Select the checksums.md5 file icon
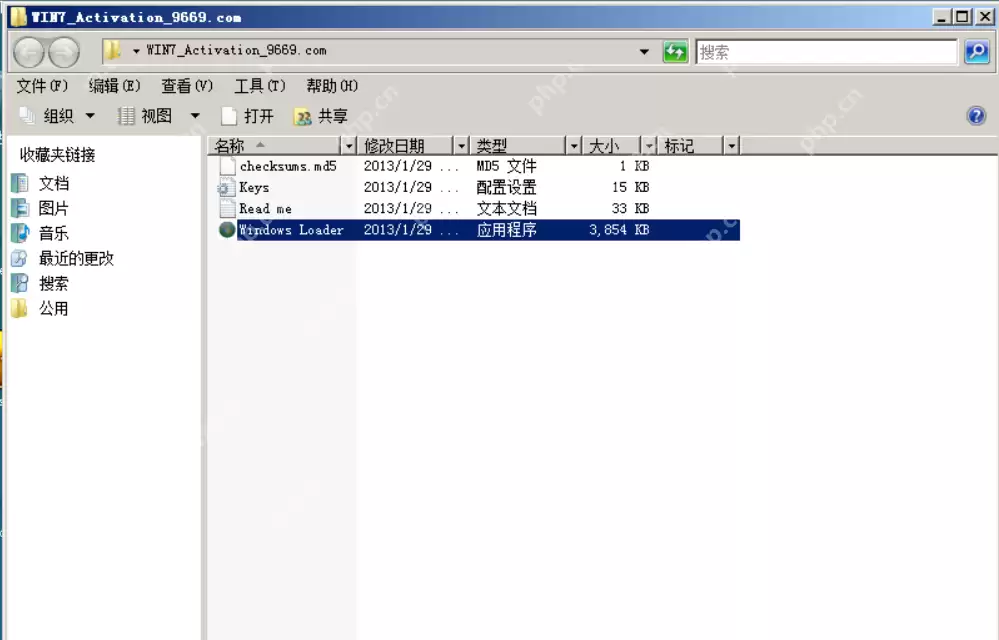The image size is (999, 640). pos(226,166)
